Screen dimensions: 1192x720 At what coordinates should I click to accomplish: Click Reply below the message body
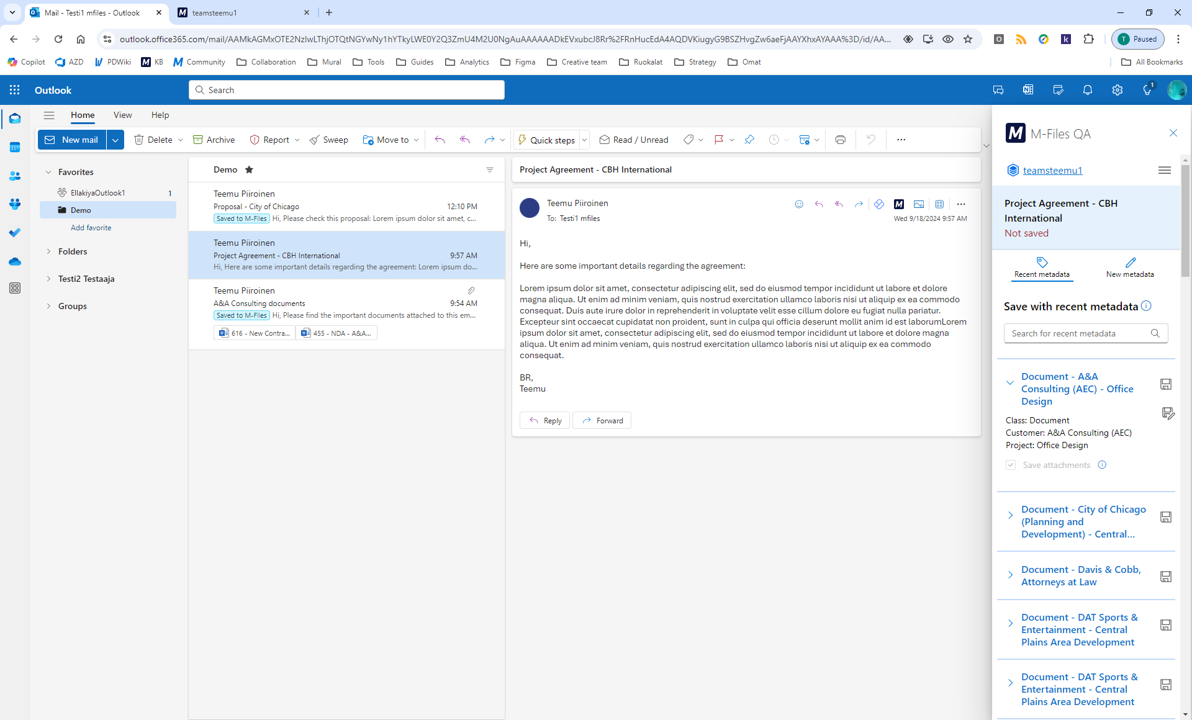coord(545,420)
